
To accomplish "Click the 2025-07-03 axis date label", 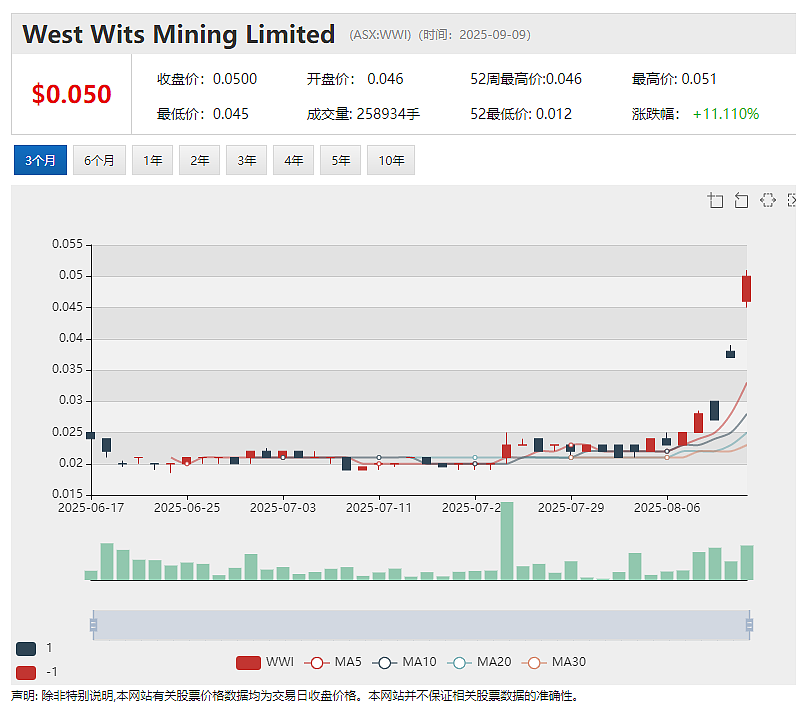I will 283,508.
